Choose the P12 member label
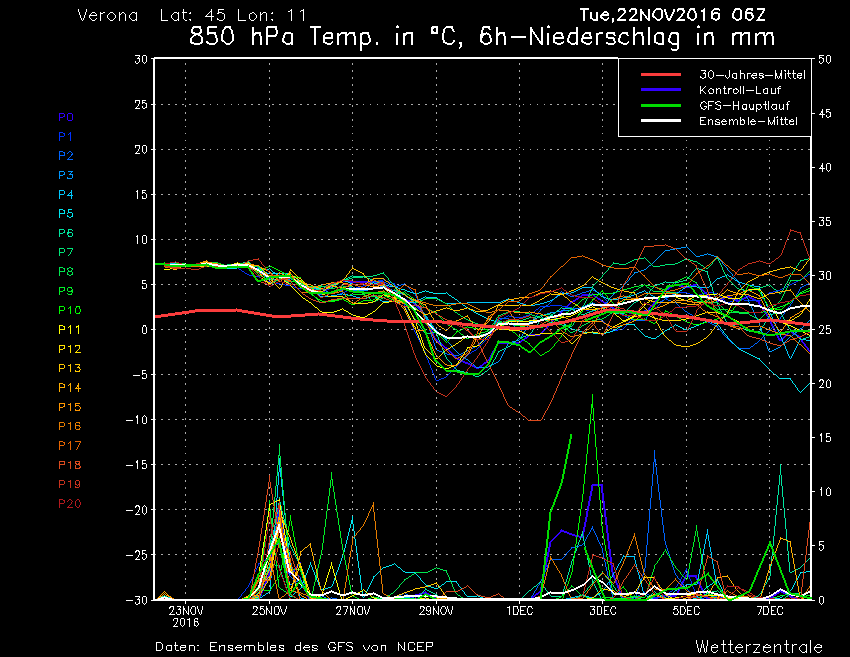 (x=70, y=349)
